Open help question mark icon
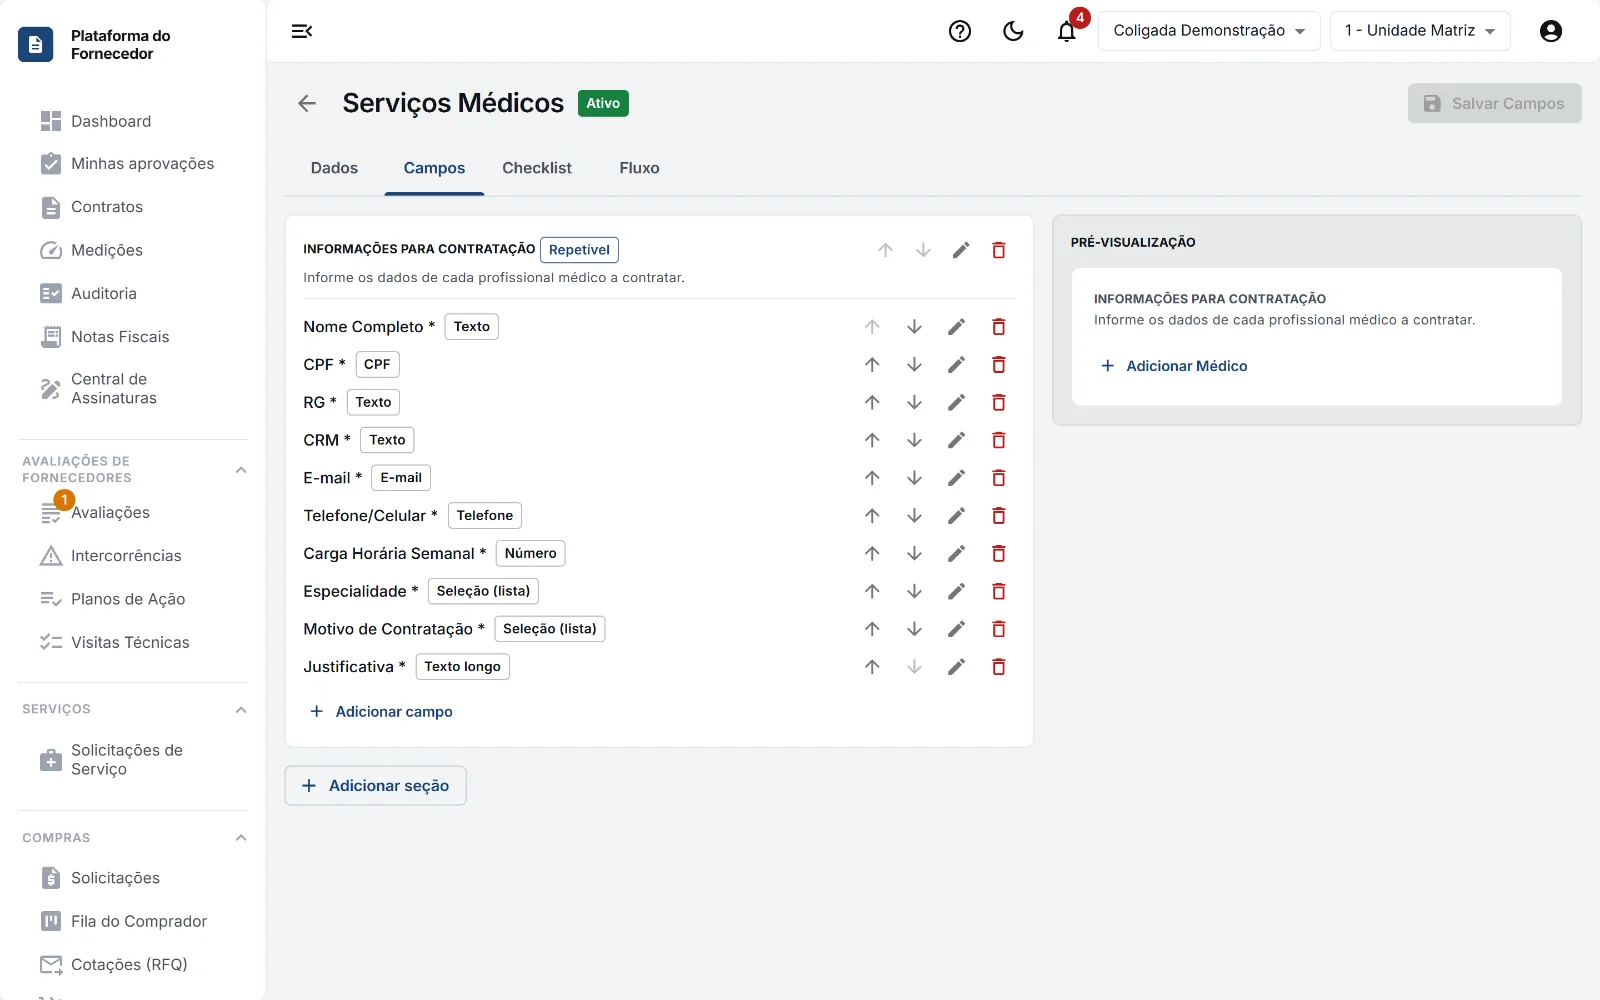The width and height of the screenshot is (1600, 1000). click(960, 31)
